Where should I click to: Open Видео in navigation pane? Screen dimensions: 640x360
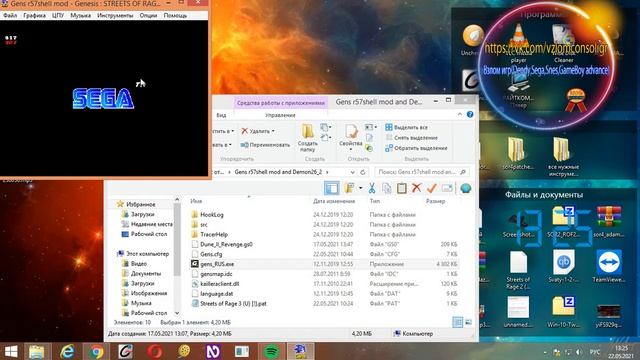coord(139,264)
